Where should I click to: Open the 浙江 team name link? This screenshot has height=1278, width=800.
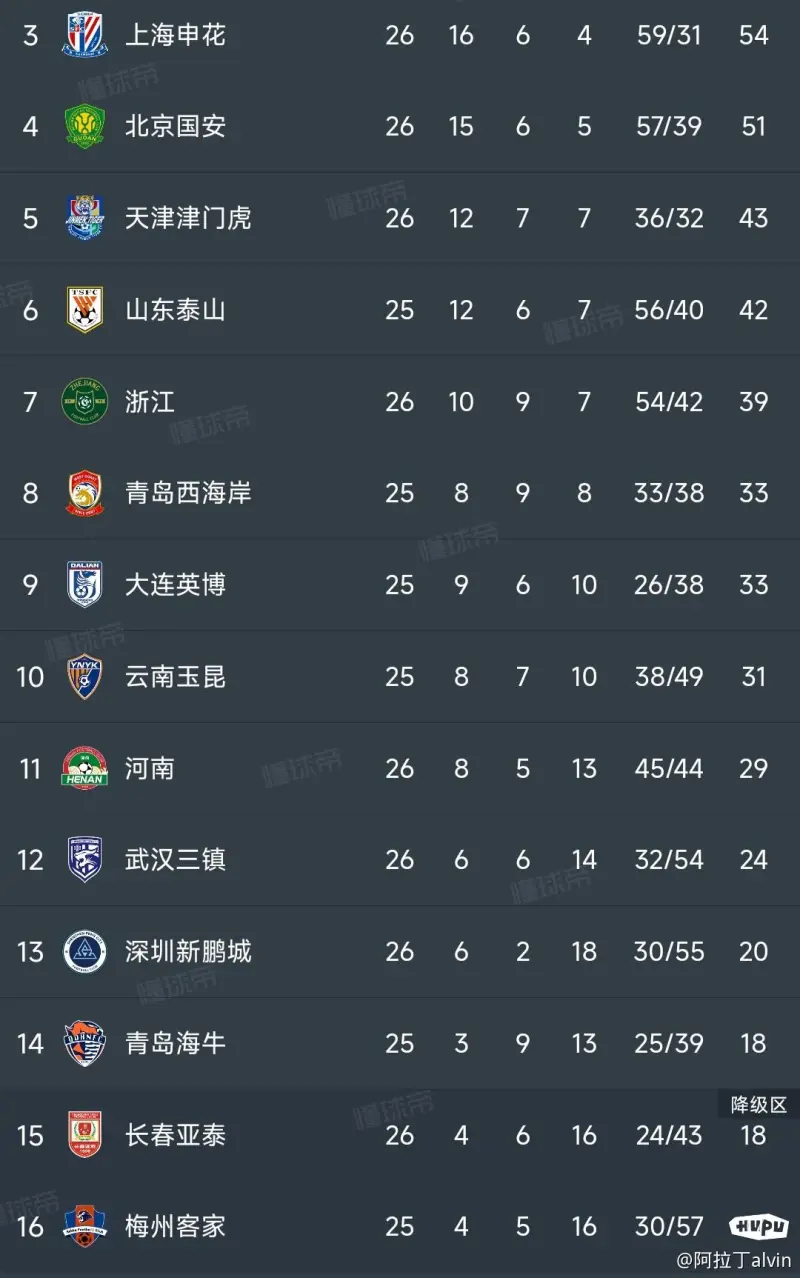[x=148, y=401]
